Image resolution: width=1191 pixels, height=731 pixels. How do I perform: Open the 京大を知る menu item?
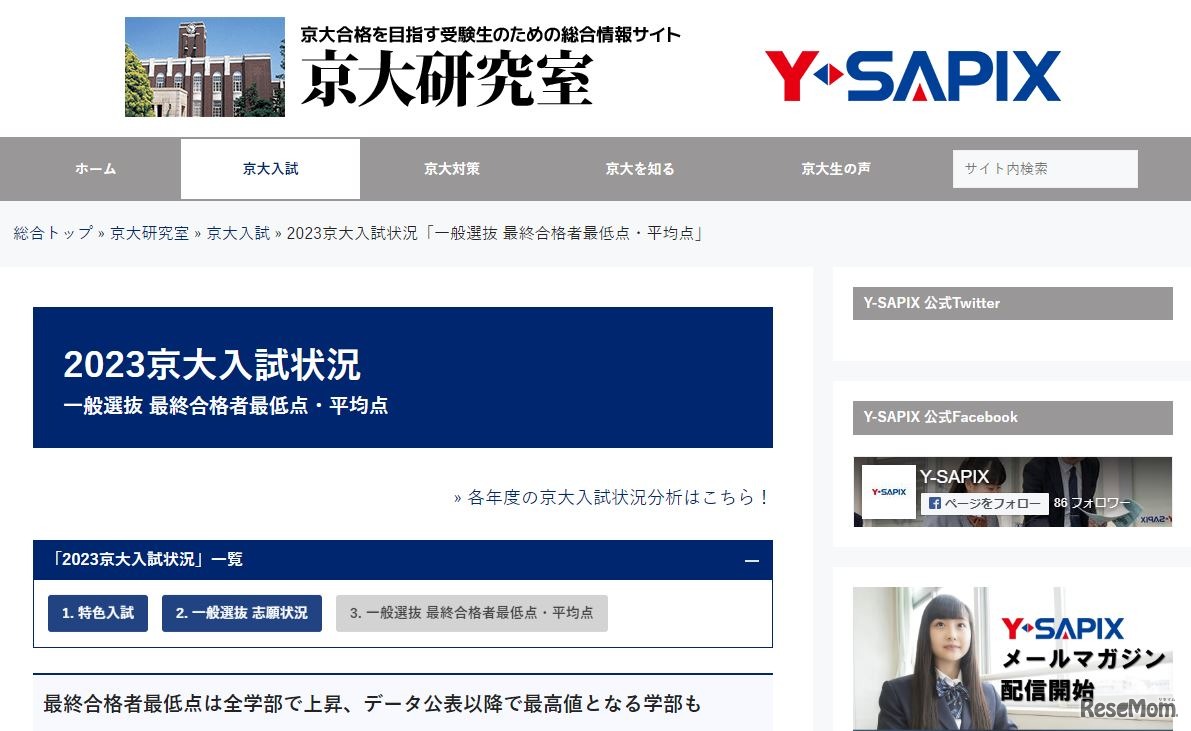click(639, 169)
